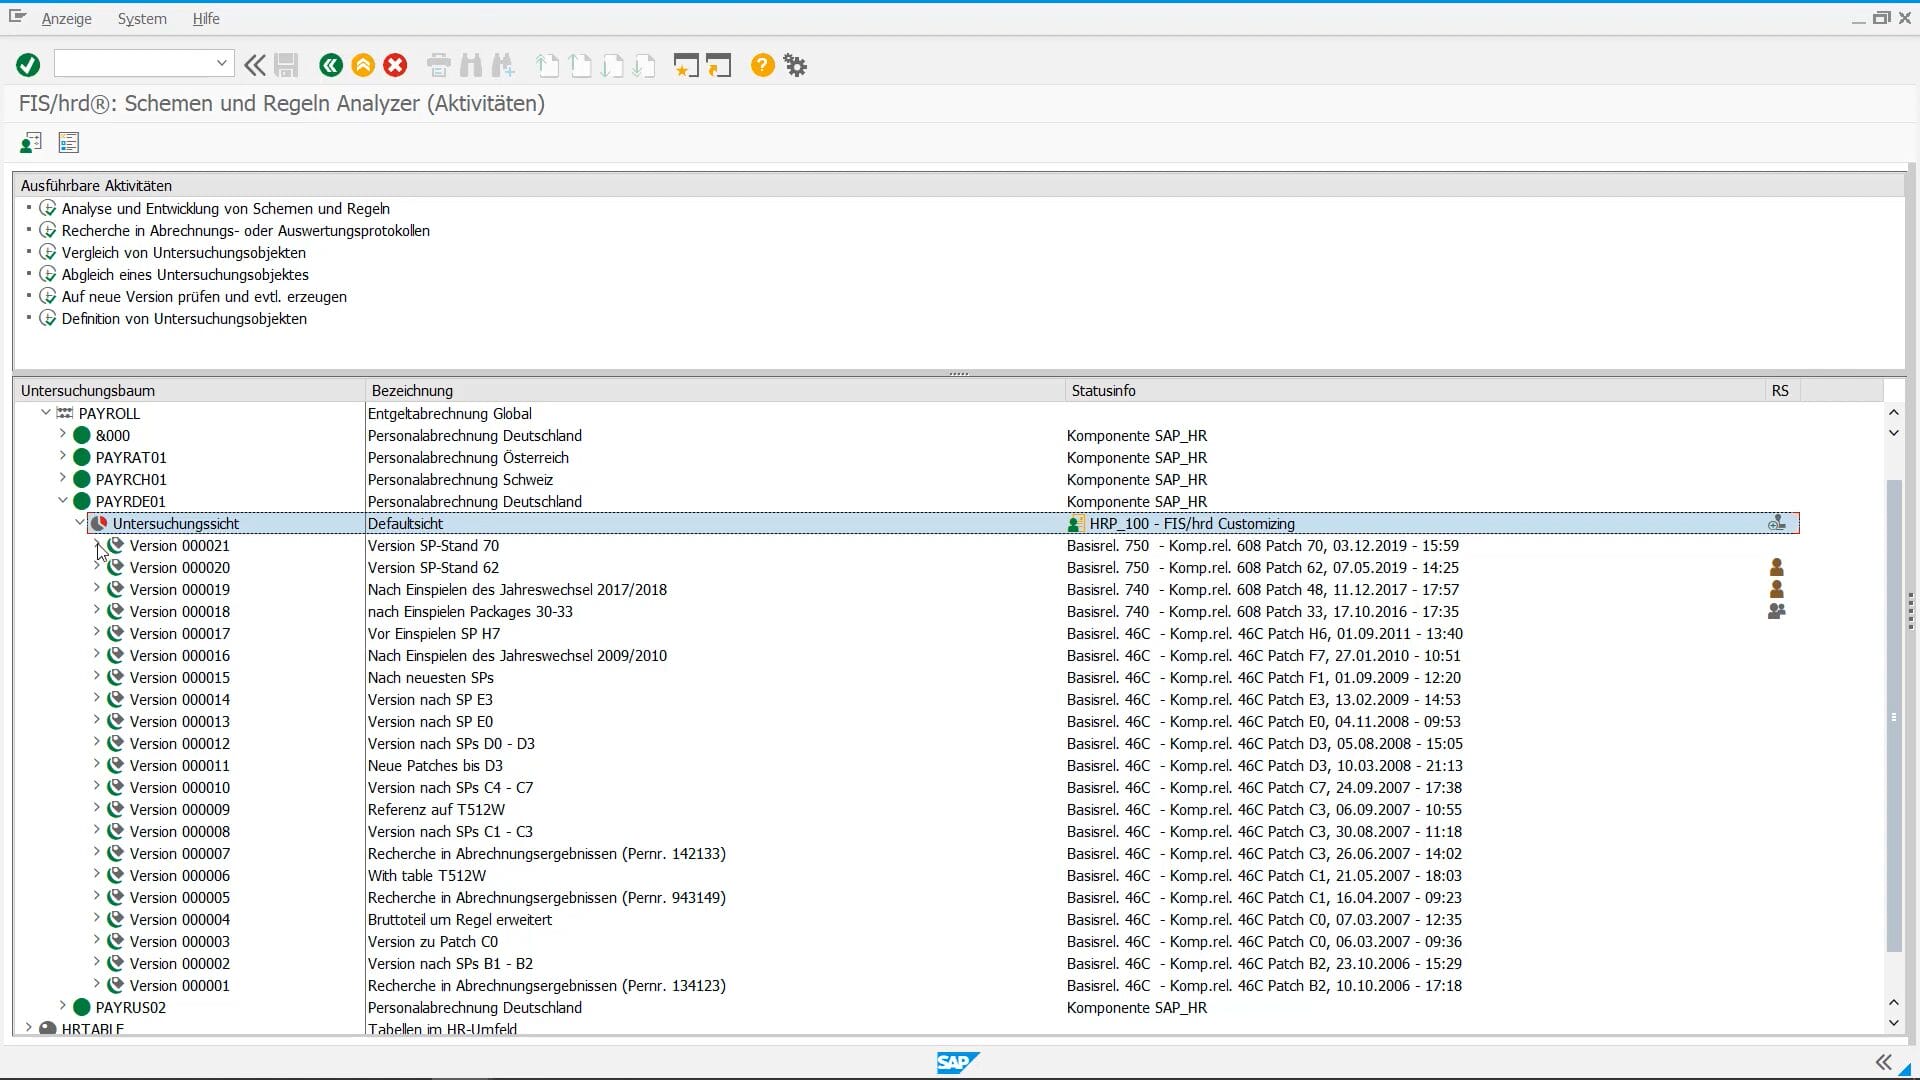Go to the first page icon
Screen dimensions: 1920x1080
[x=547, y=65]
